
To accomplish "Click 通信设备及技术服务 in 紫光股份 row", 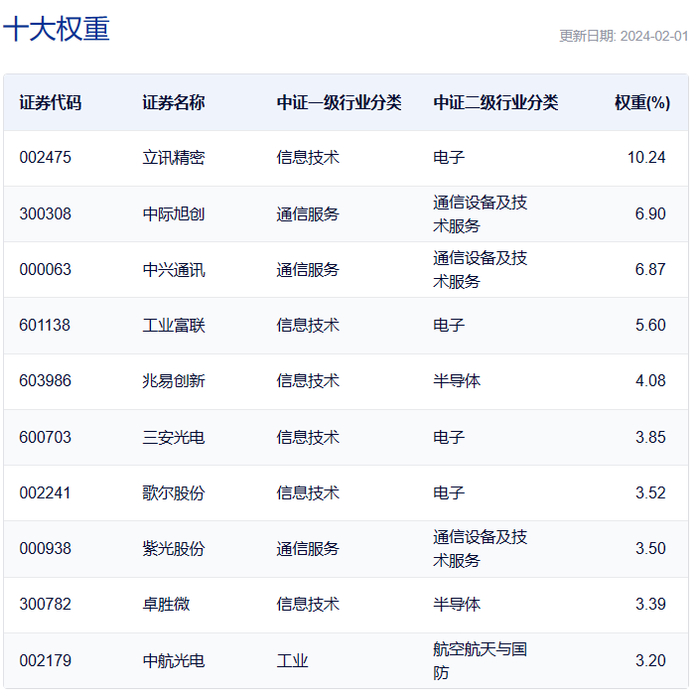I will click(480, 549).
